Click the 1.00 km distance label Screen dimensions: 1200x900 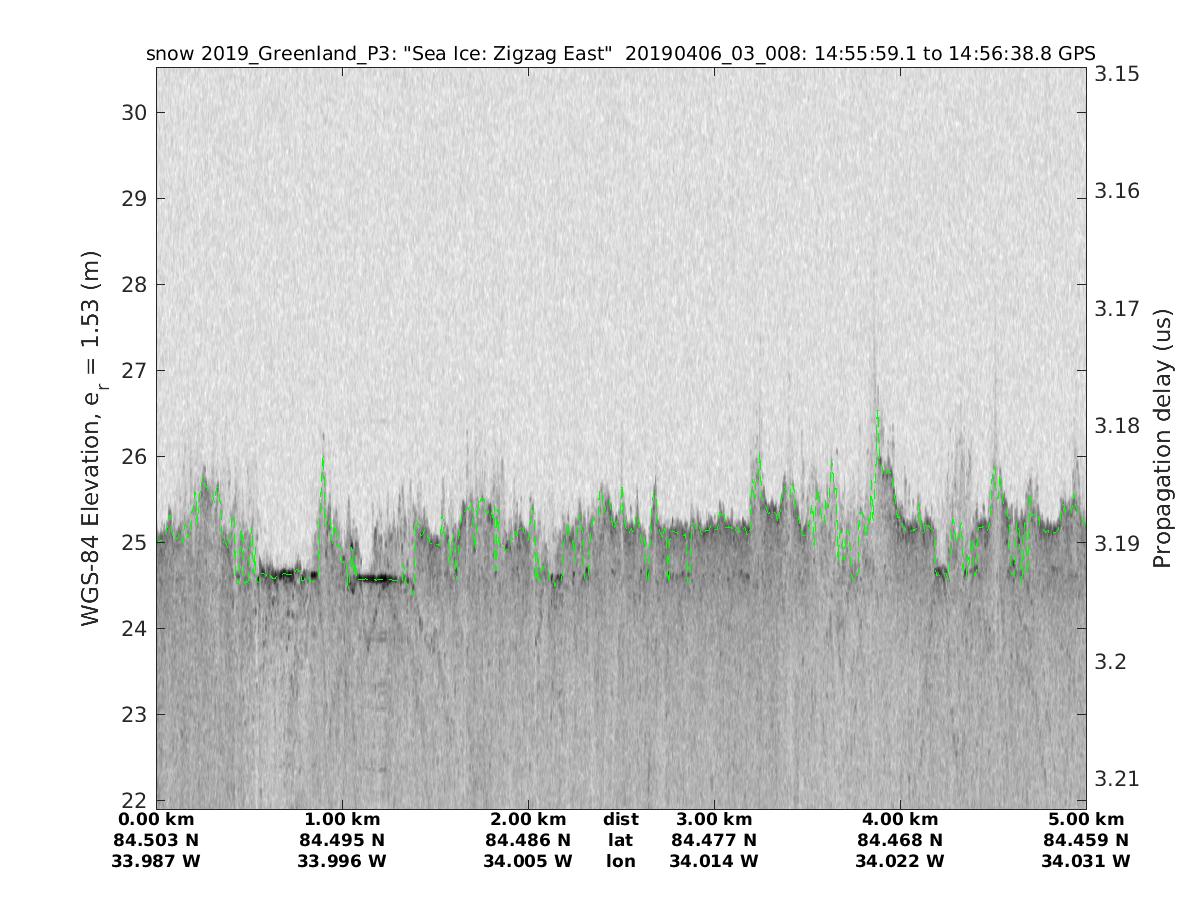342,820
